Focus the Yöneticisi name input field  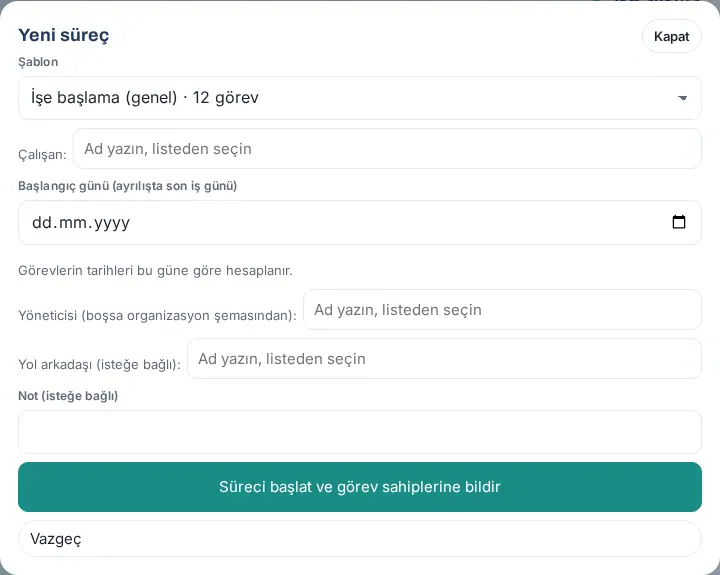[502, 310]
